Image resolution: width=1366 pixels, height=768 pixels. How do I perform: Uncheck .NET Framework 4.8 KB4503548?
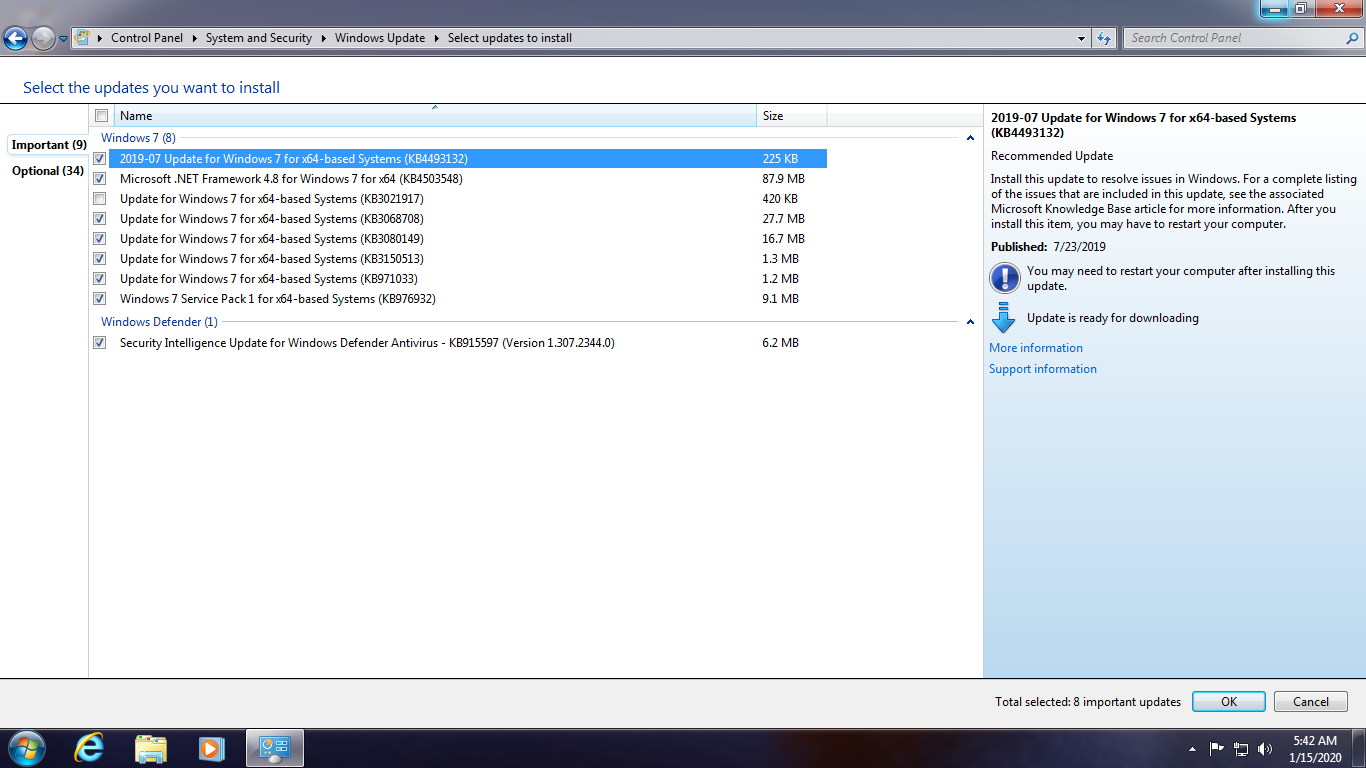99,179
